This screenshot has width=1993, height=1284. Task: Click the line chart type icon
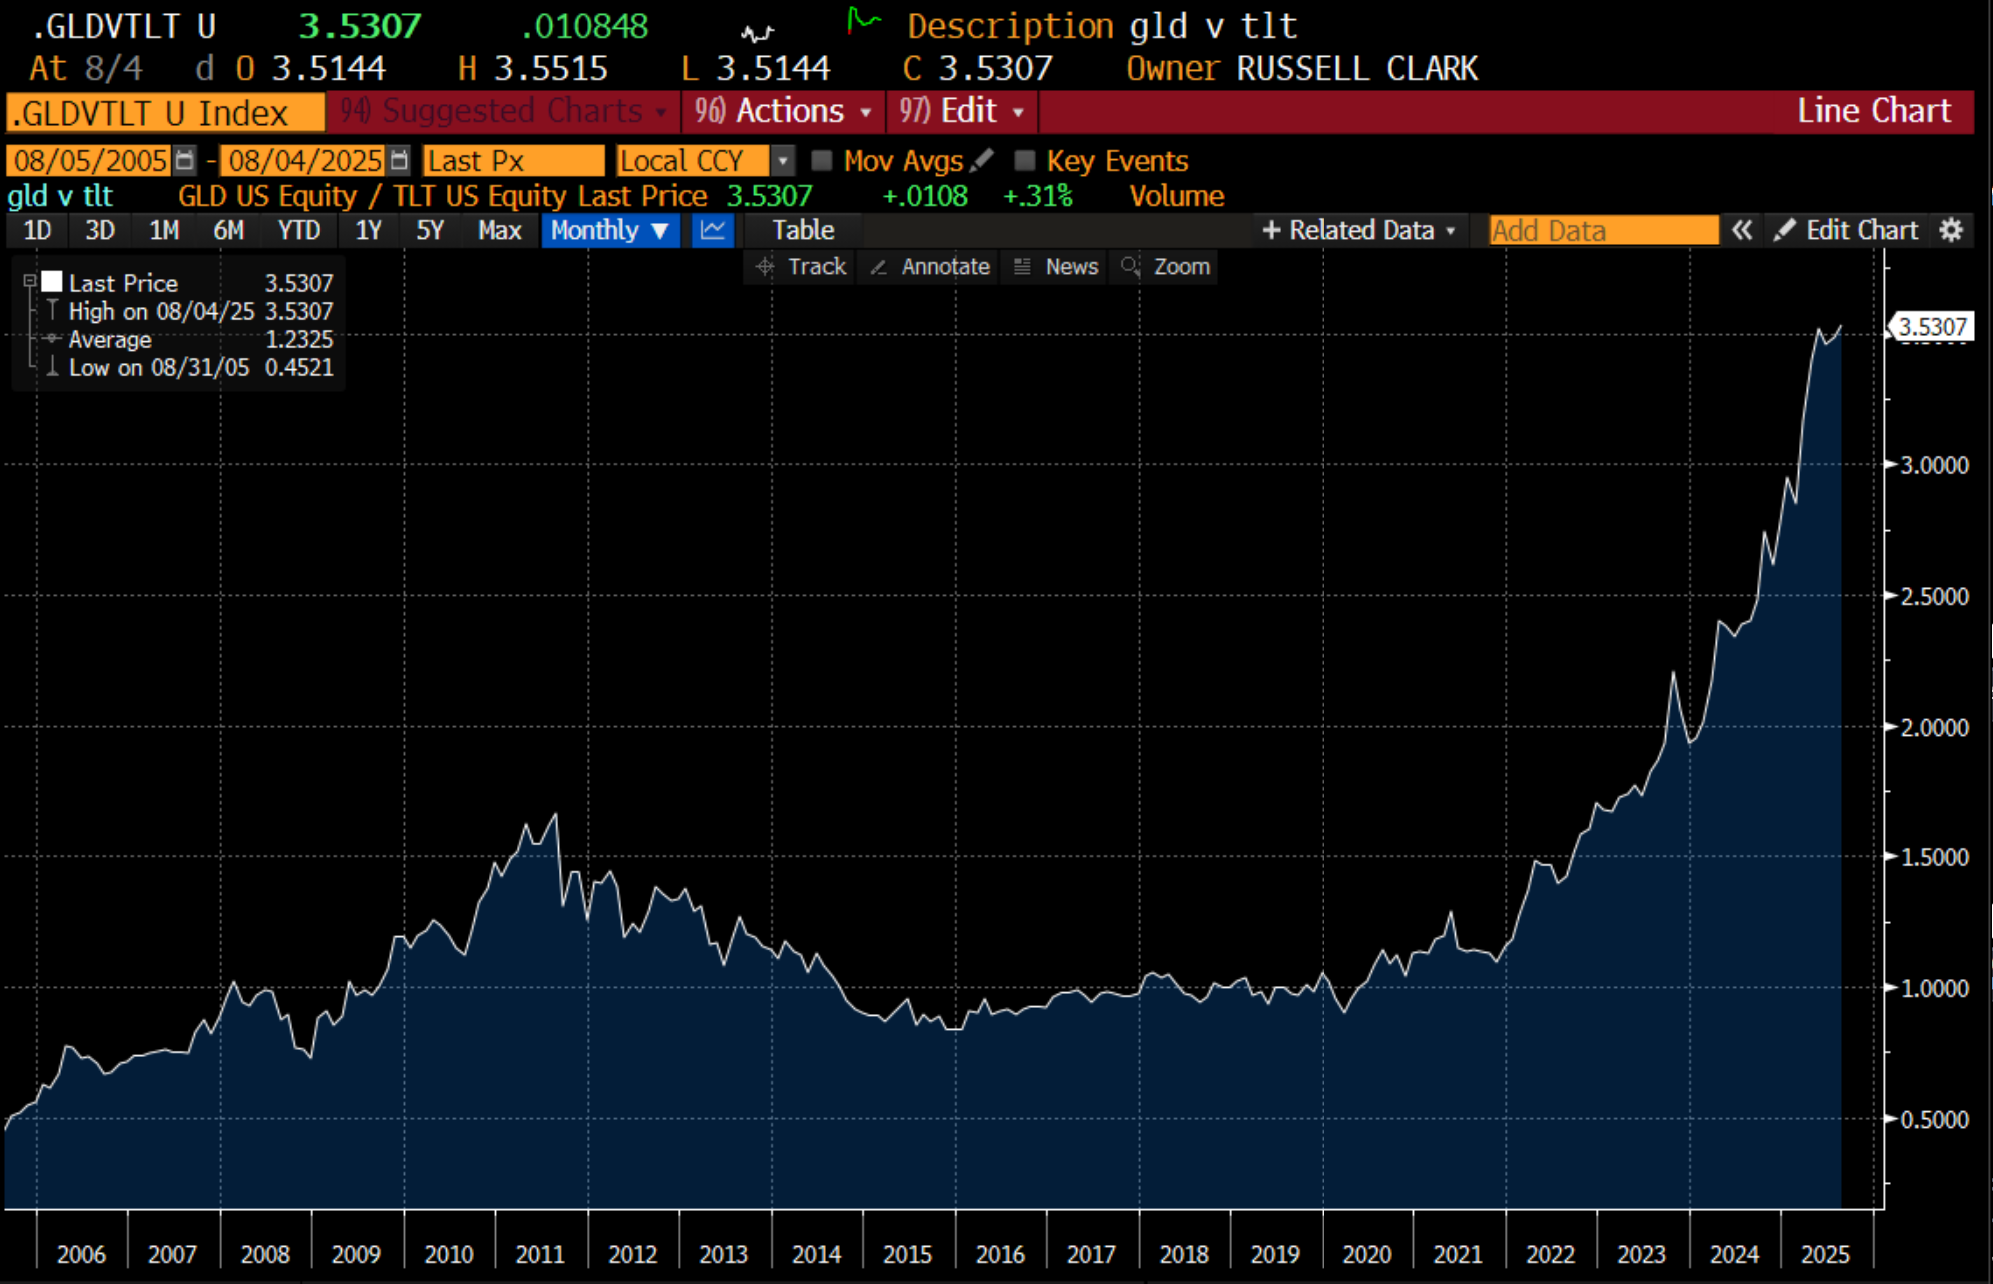pyautogui.click(x=713, y=230)
